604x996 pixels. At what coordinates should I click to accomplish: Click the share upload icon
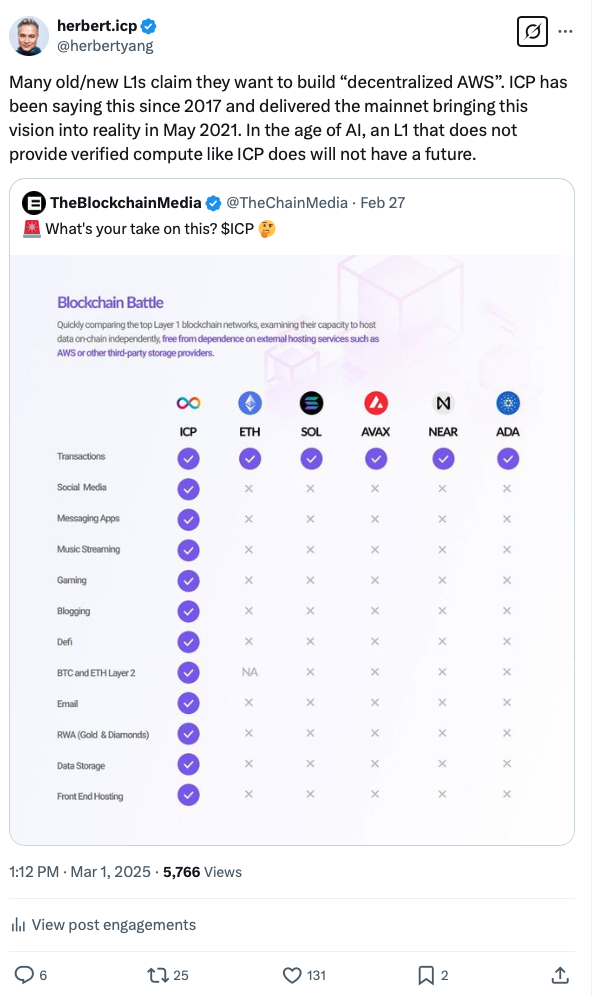pos(561,974)
